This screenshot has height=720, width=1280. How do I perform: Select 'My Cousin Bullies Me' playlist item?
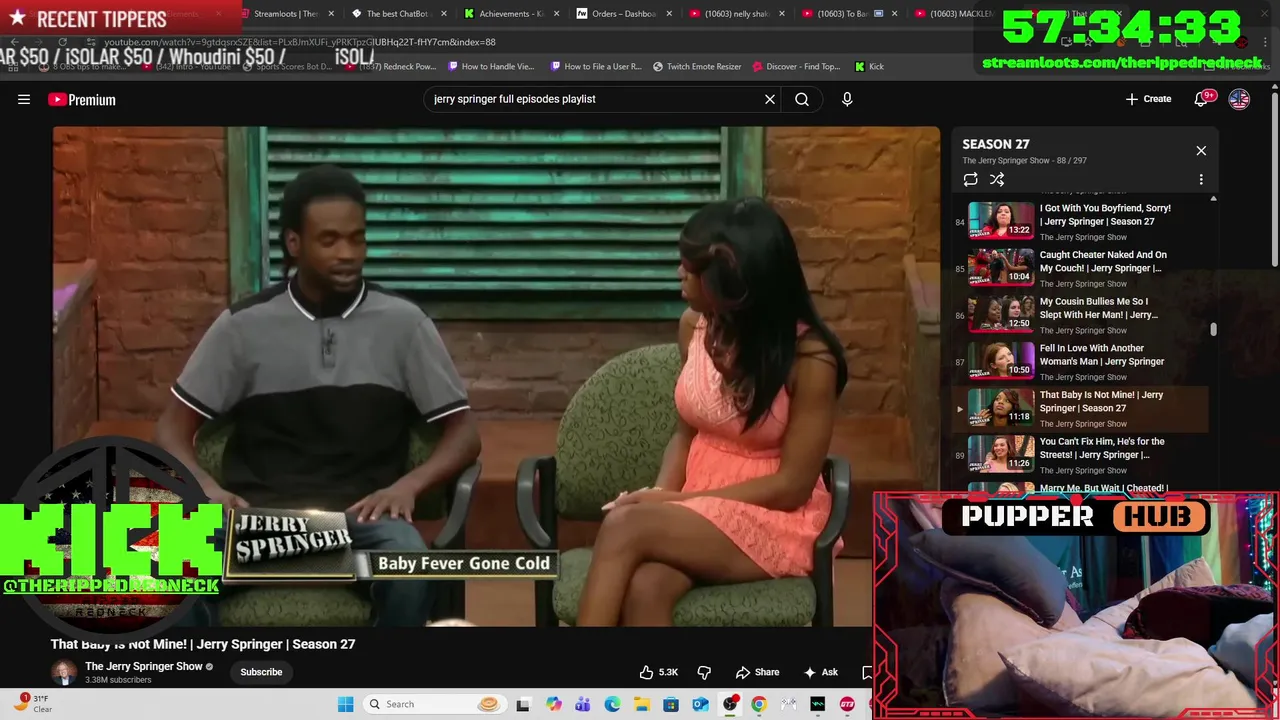point(1085,314)
